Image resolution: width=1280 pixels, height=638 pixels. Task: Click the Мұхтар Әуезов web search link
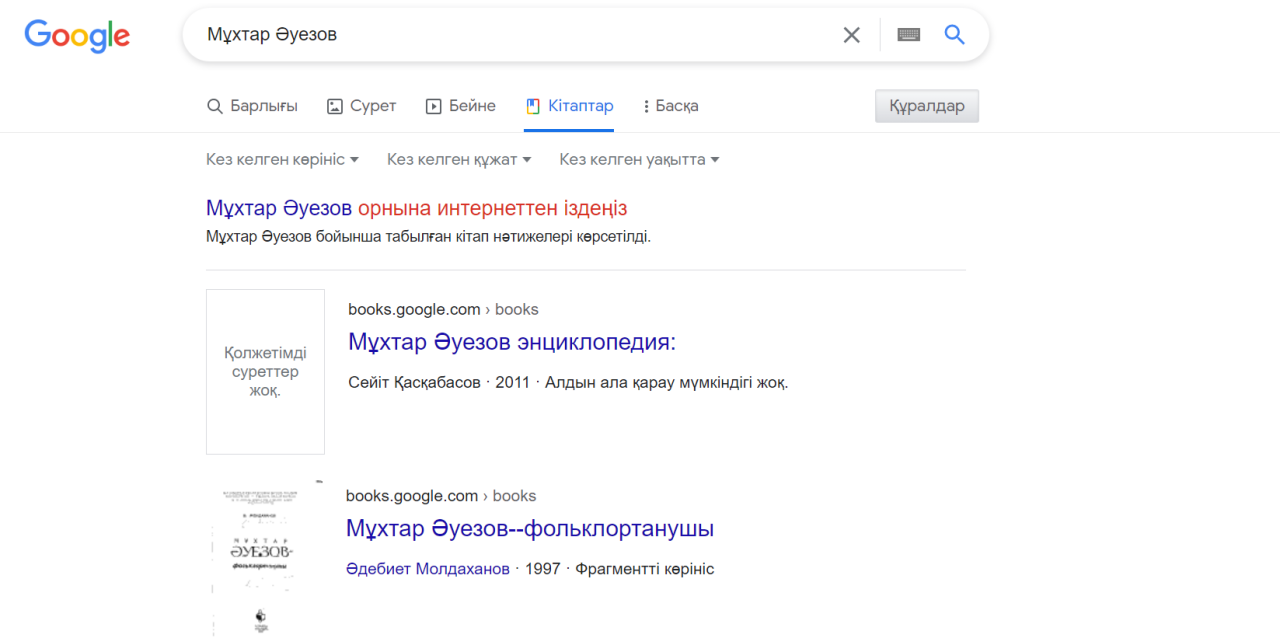279,208
